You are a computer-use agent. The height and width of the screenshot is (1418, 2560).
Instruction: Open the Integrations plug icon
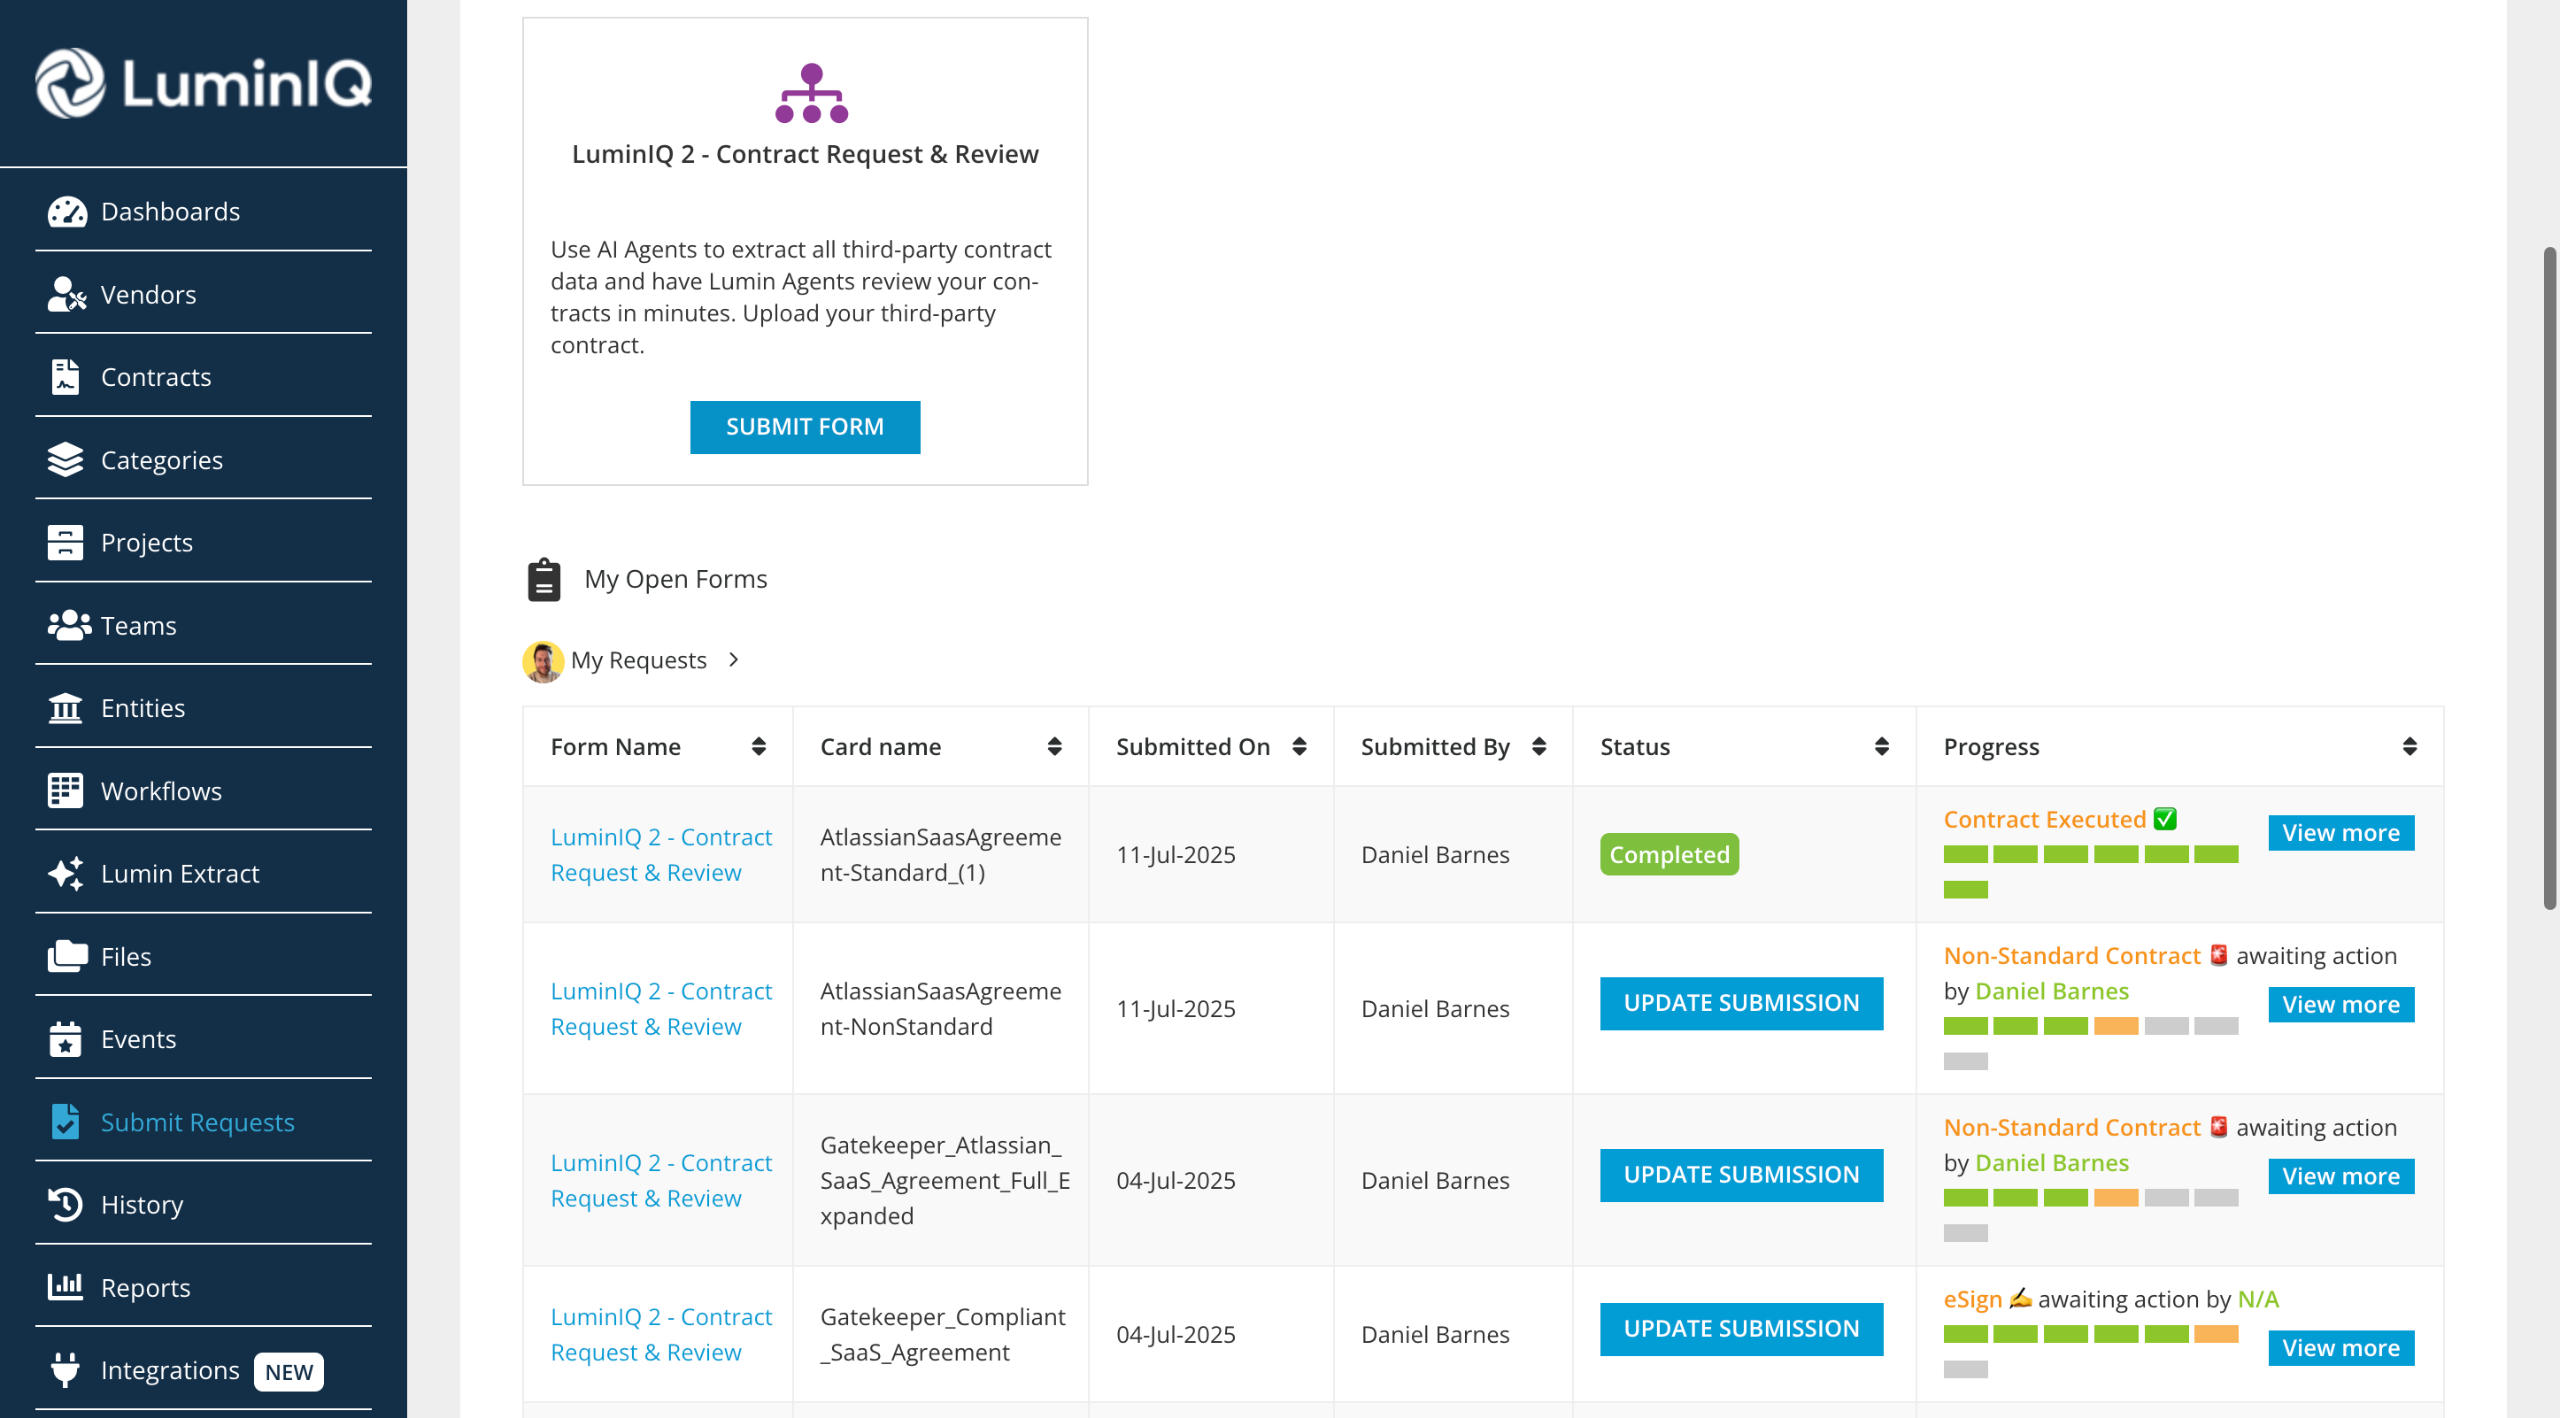pos(66,1370)
